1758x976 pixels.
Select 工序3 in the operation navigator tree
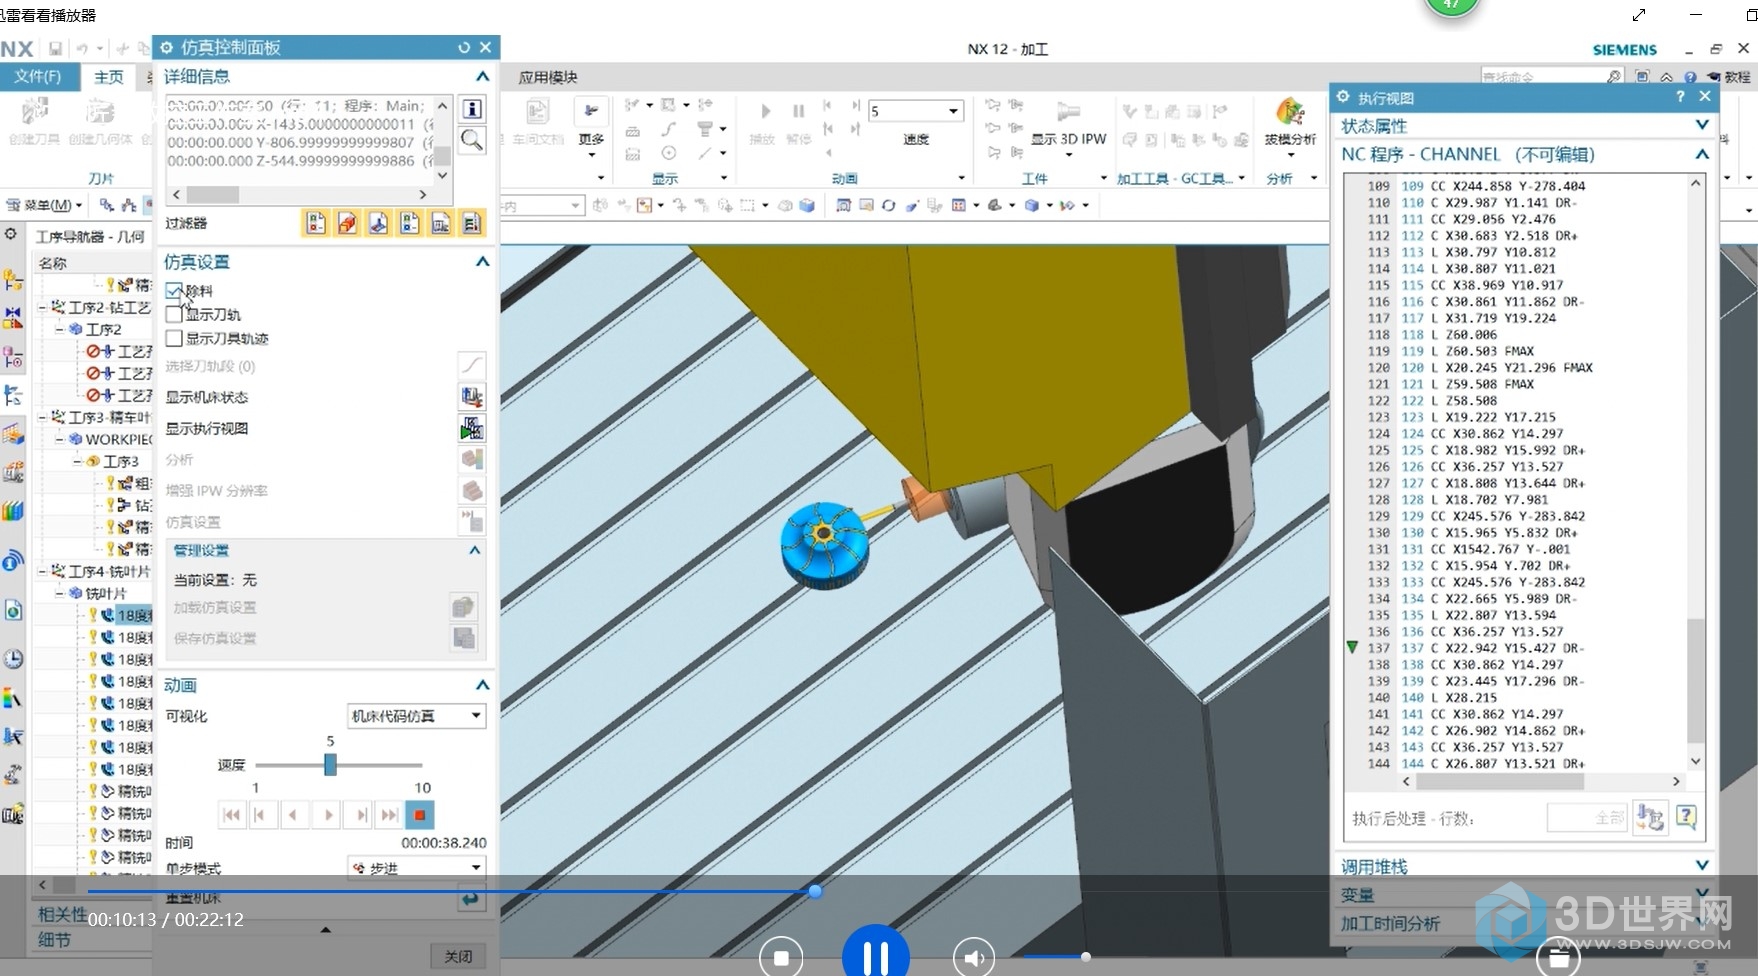(120, 461)
